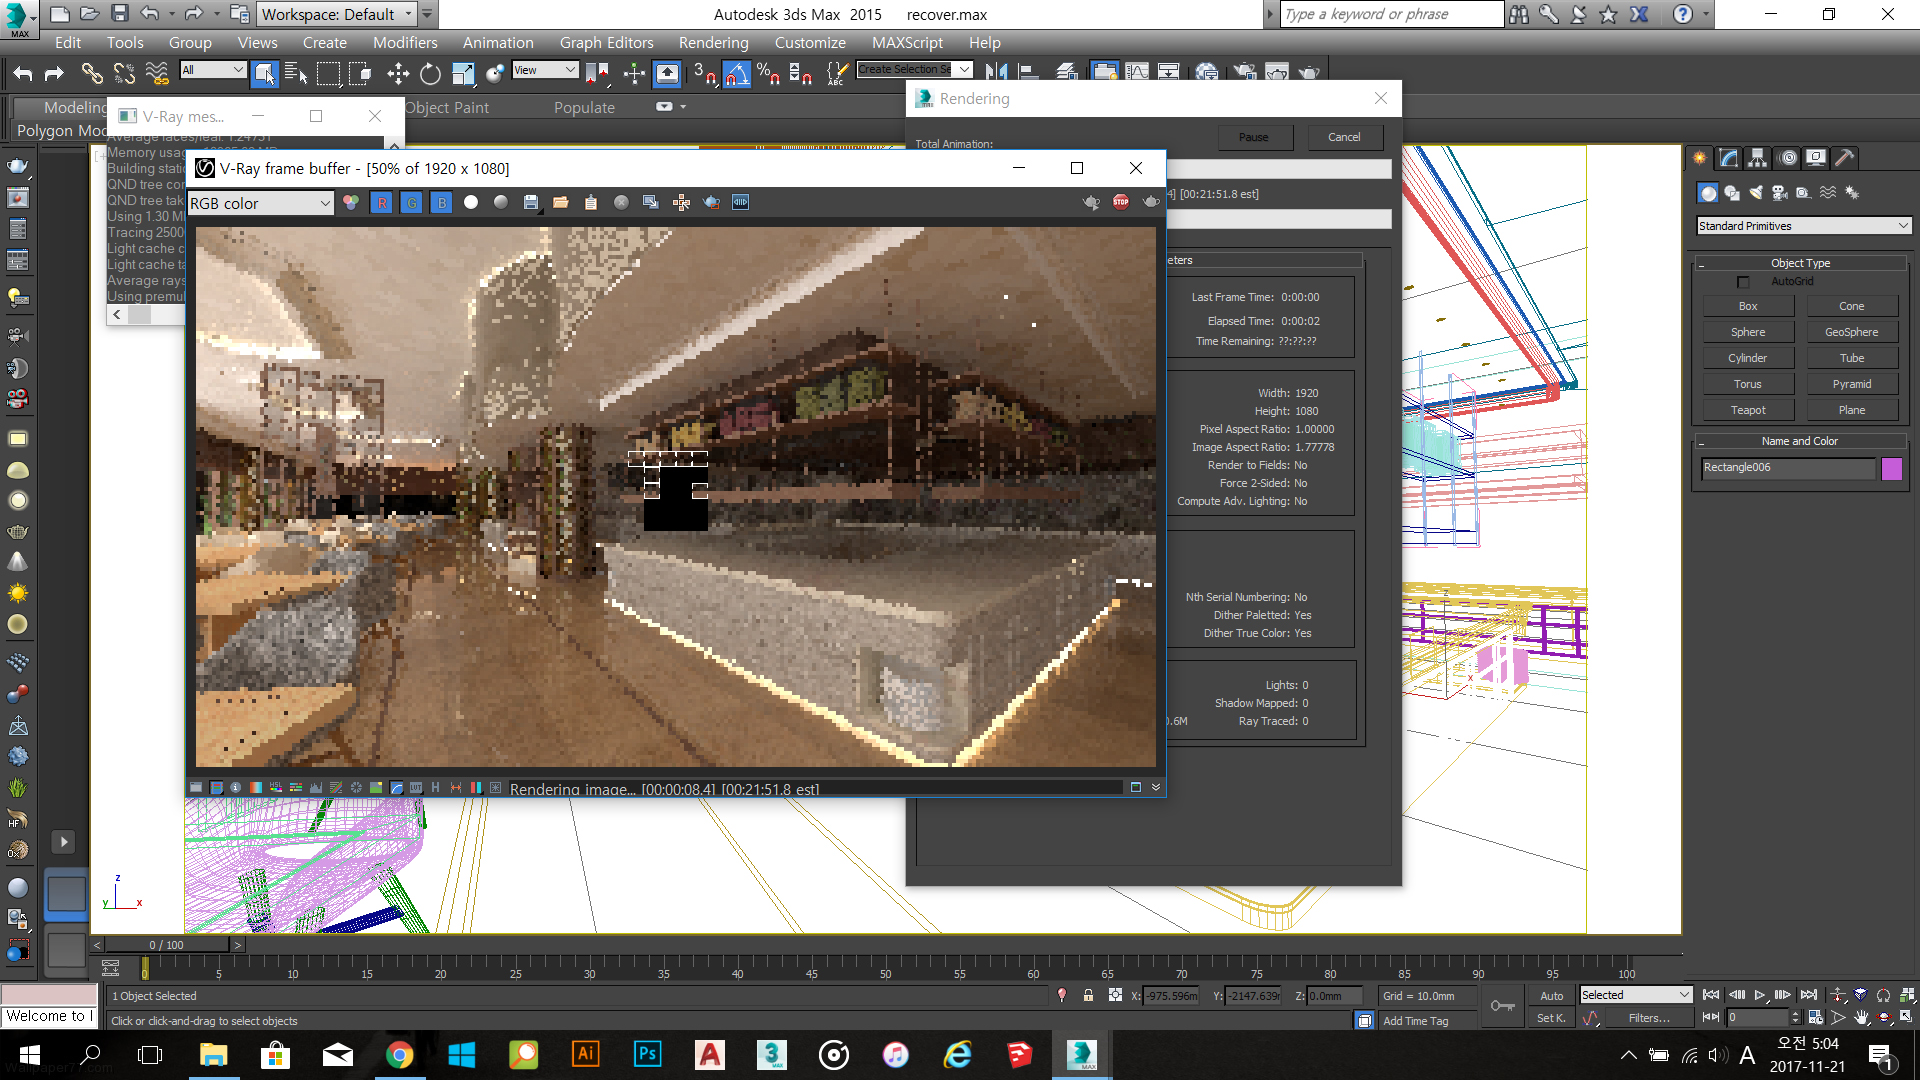Screen dimensions: 1920x1080
Task: Open the MAXScript menu
Action: pos(907,42)
